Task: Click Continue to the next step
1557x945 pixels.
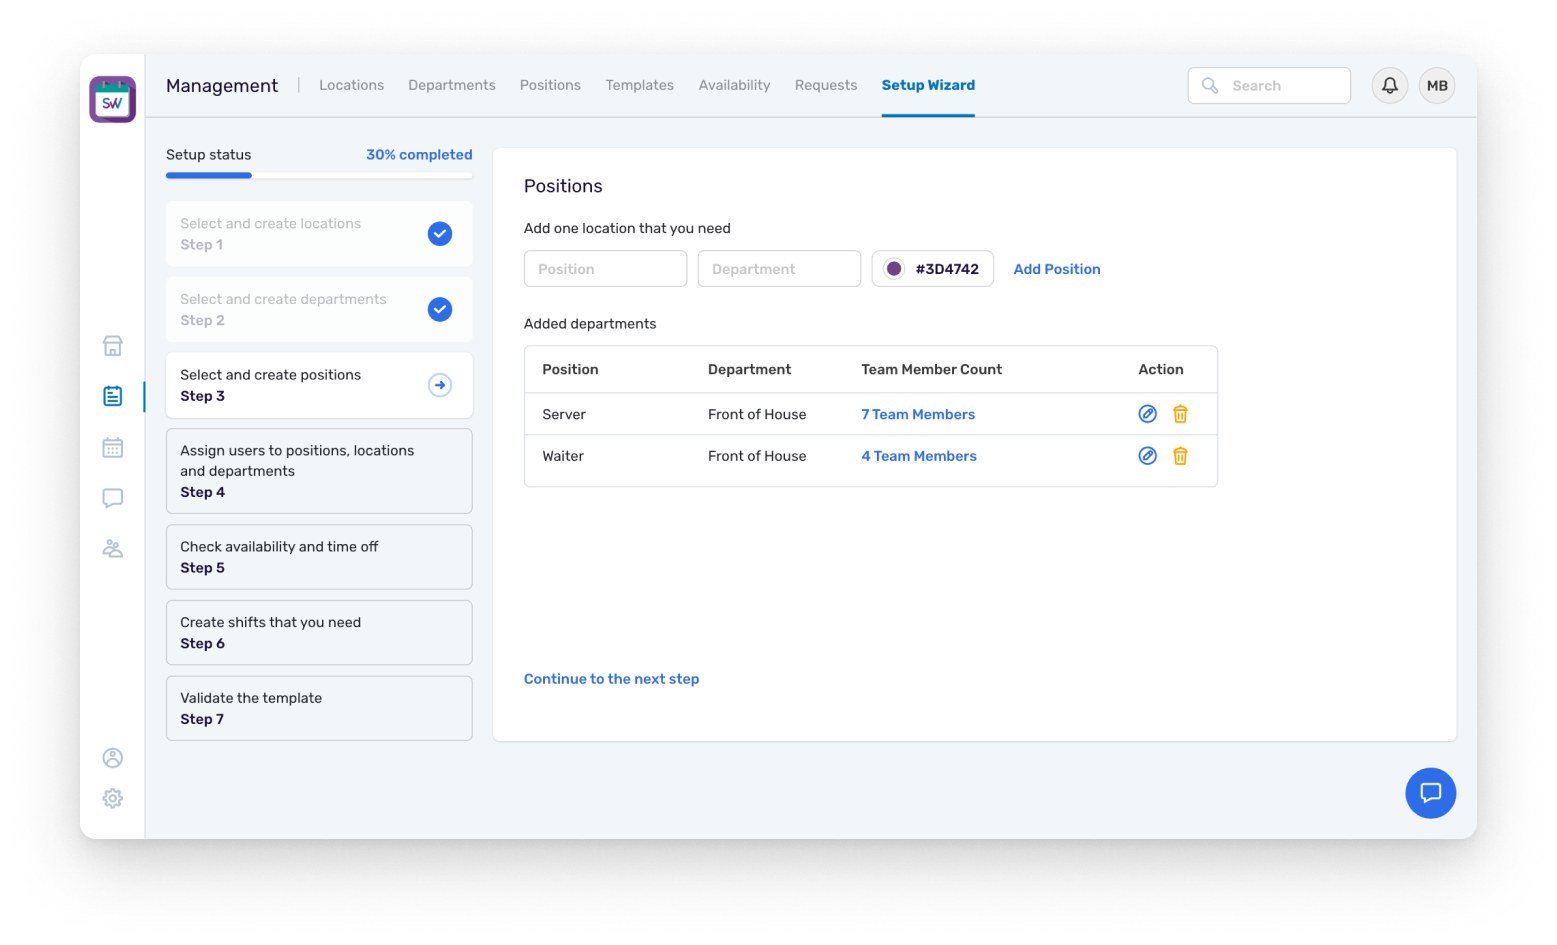Action: click(611, 679)
